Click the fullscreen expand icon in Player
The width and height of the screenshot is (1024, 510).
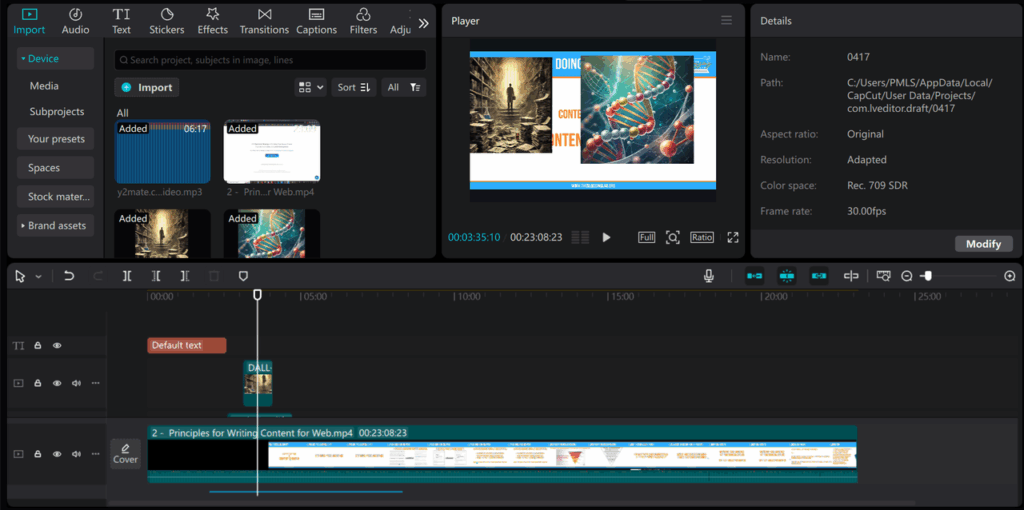point(733,237)
